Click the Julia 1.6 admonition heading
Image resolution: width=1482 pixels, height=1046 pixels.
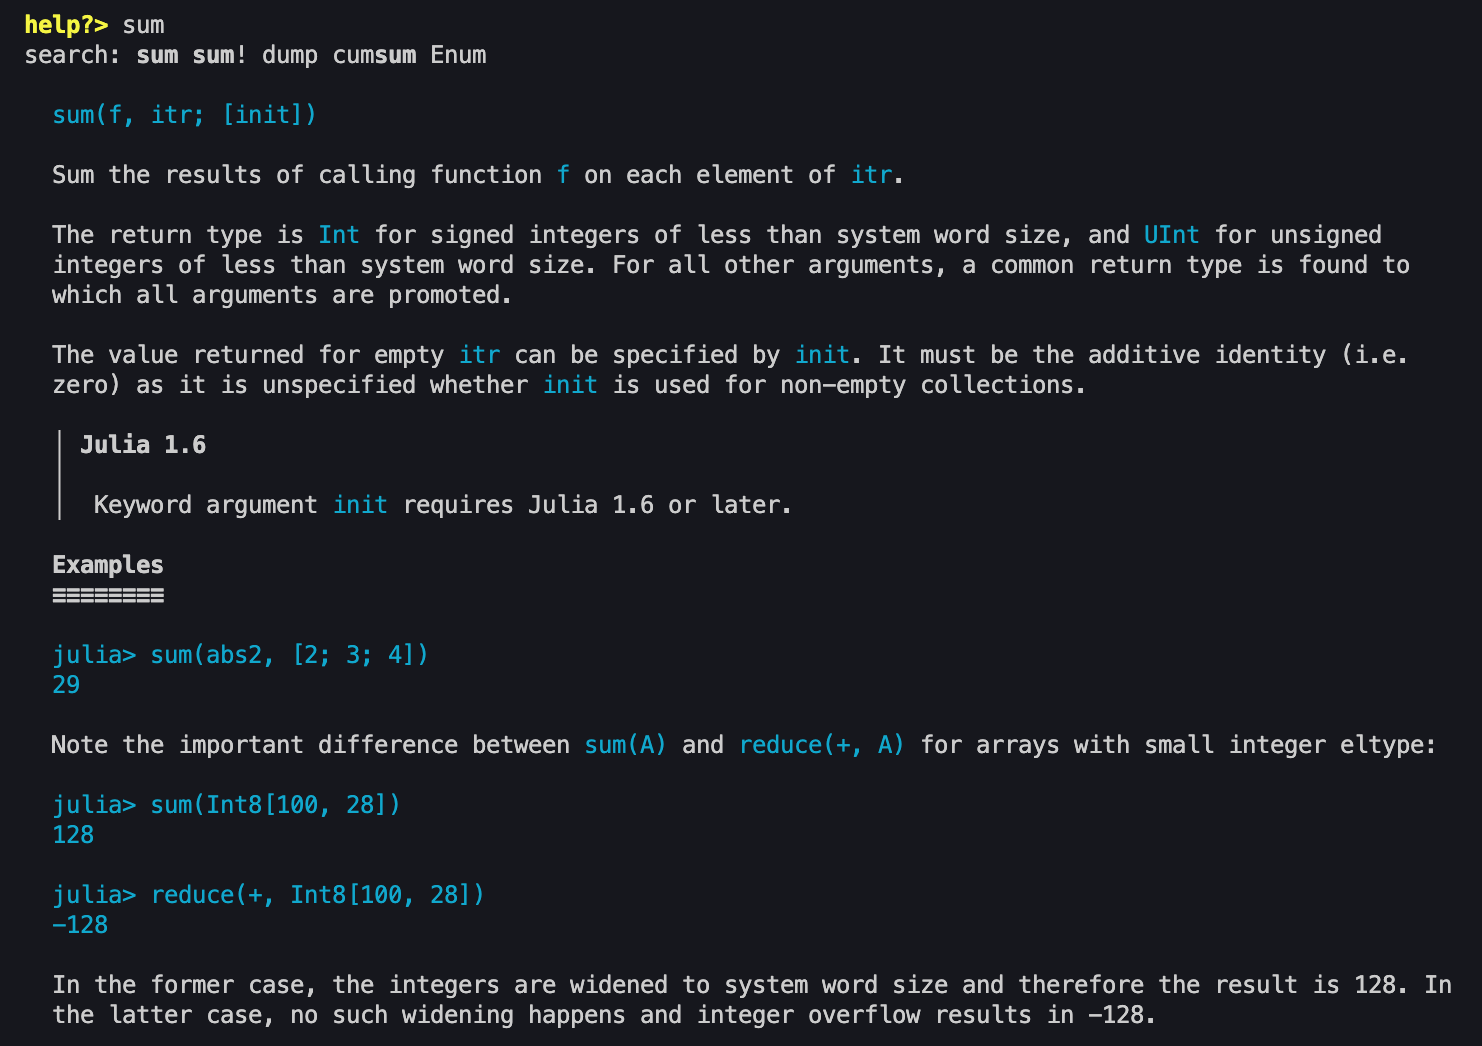tap(143, 445)
